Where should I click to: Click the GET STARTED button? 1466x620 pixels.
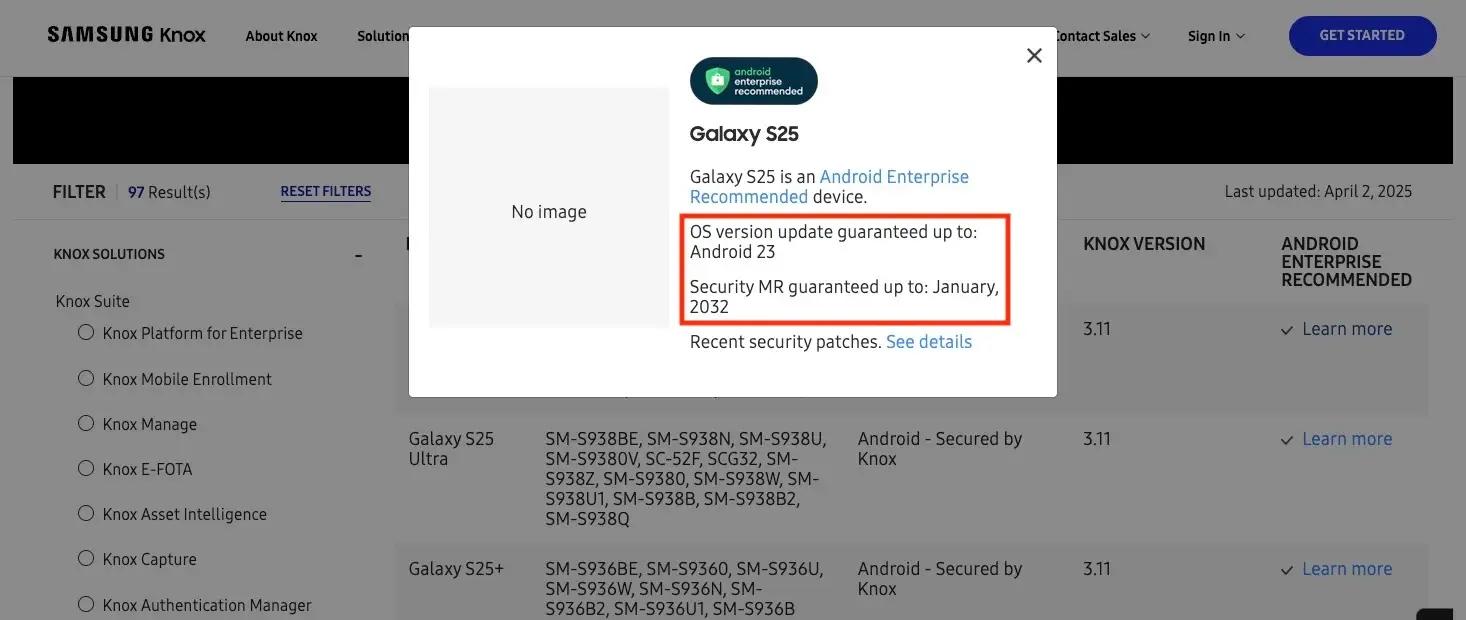click(1362, 36)
